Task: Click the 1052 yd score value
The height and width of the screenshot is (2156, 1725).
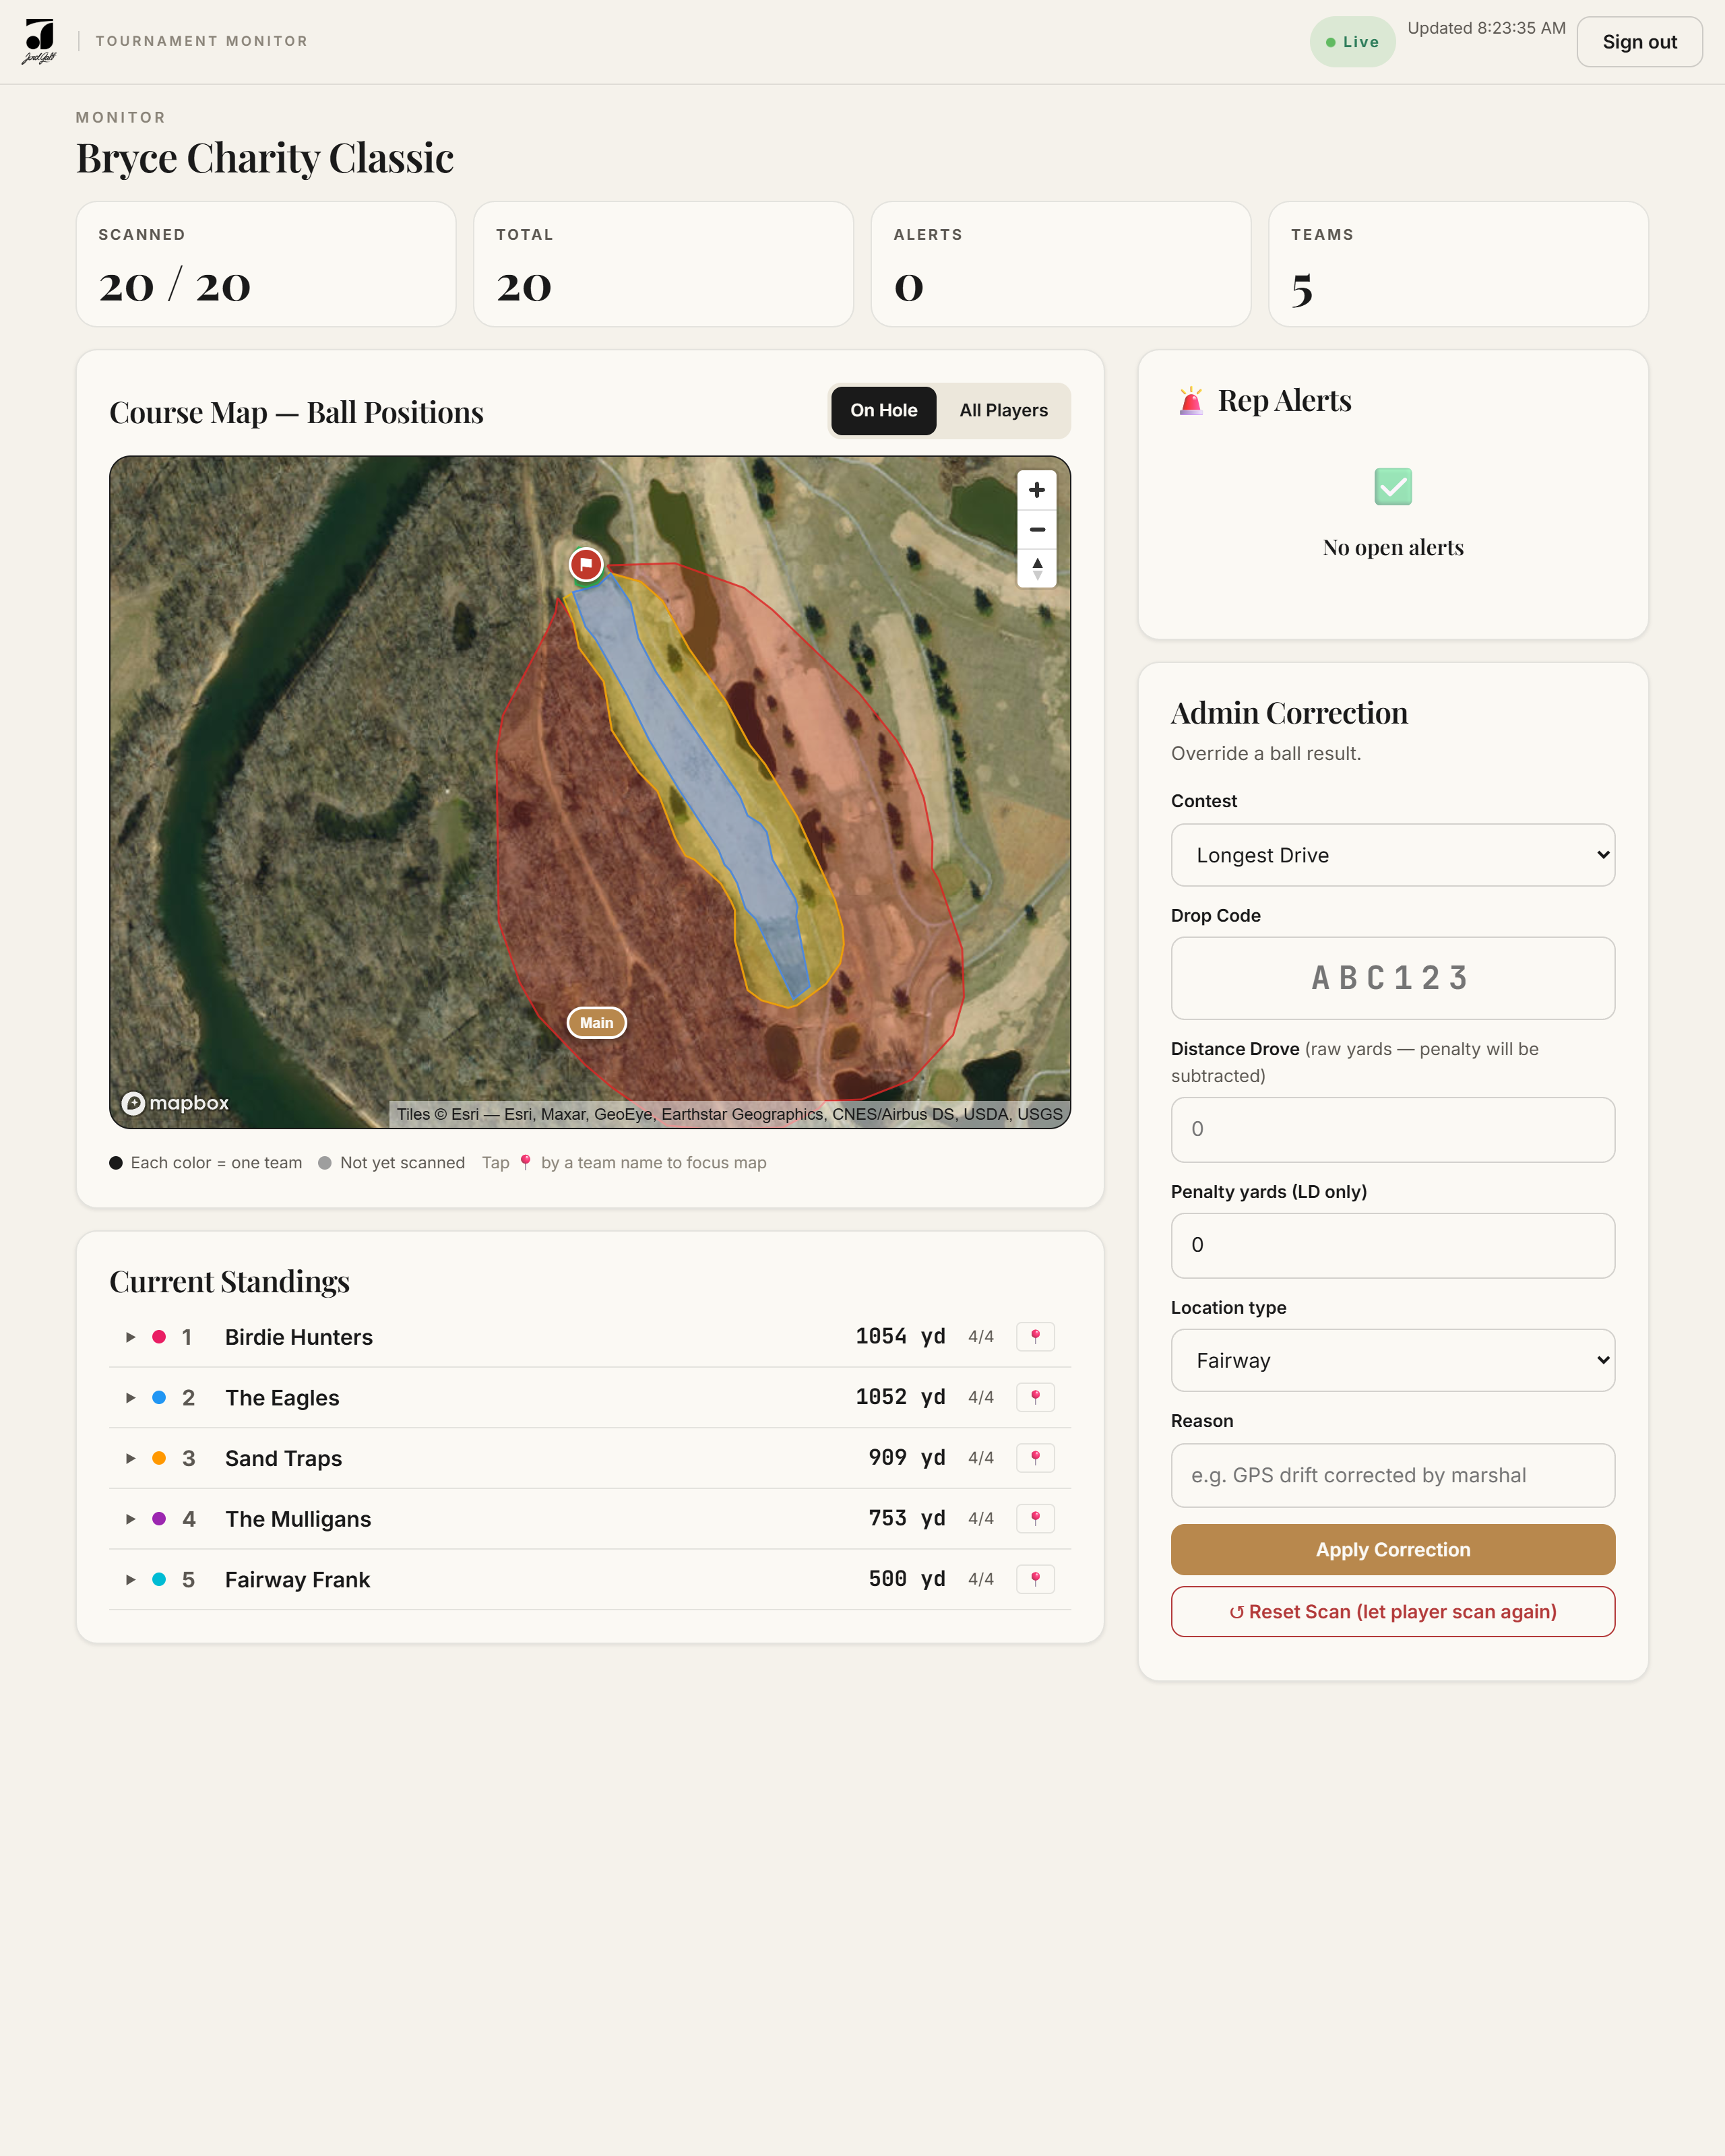Action: point(900,1397)
